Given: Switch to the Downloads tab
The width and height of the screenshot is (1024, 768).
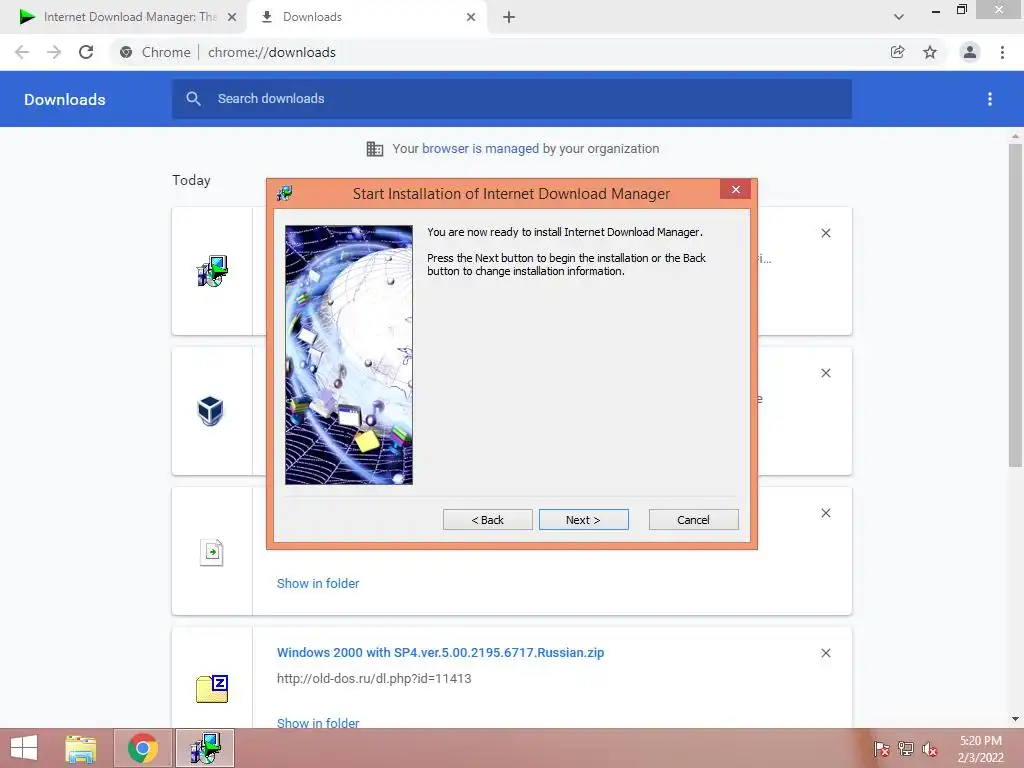Looking at the screenshot, I should [366, 17].
